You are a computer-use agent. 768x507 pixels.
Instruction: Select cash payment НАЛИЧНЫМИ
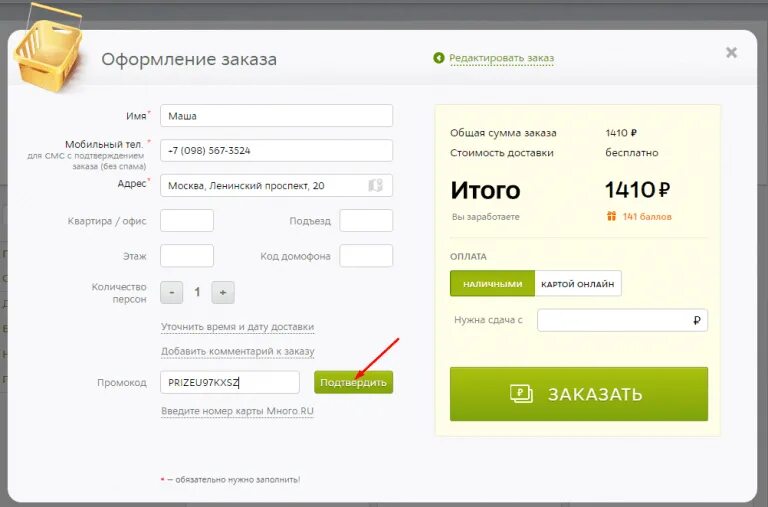[x=492, y=284]
